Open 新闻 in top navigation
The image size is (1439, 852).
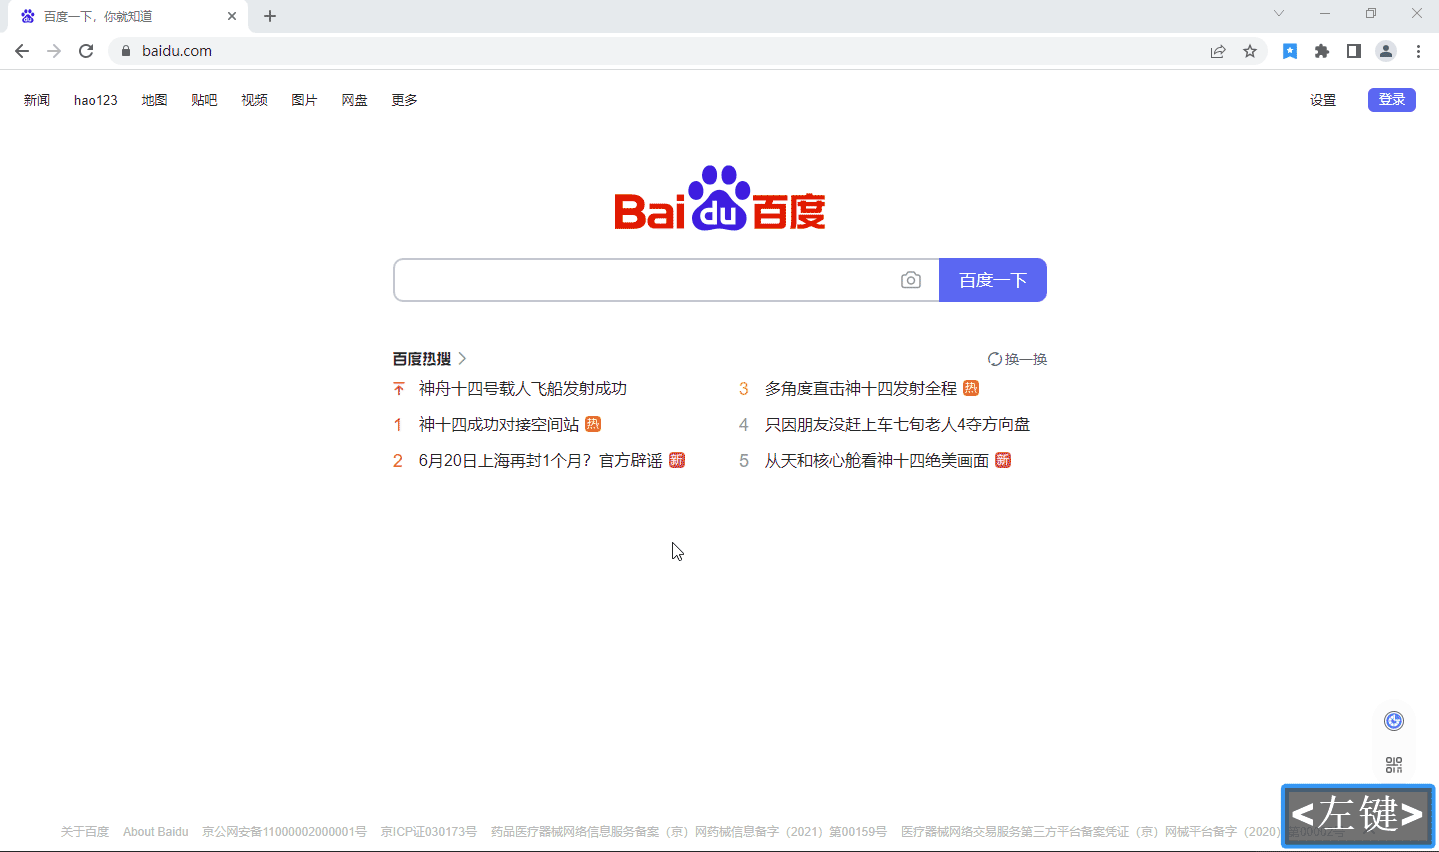[37, 100]
